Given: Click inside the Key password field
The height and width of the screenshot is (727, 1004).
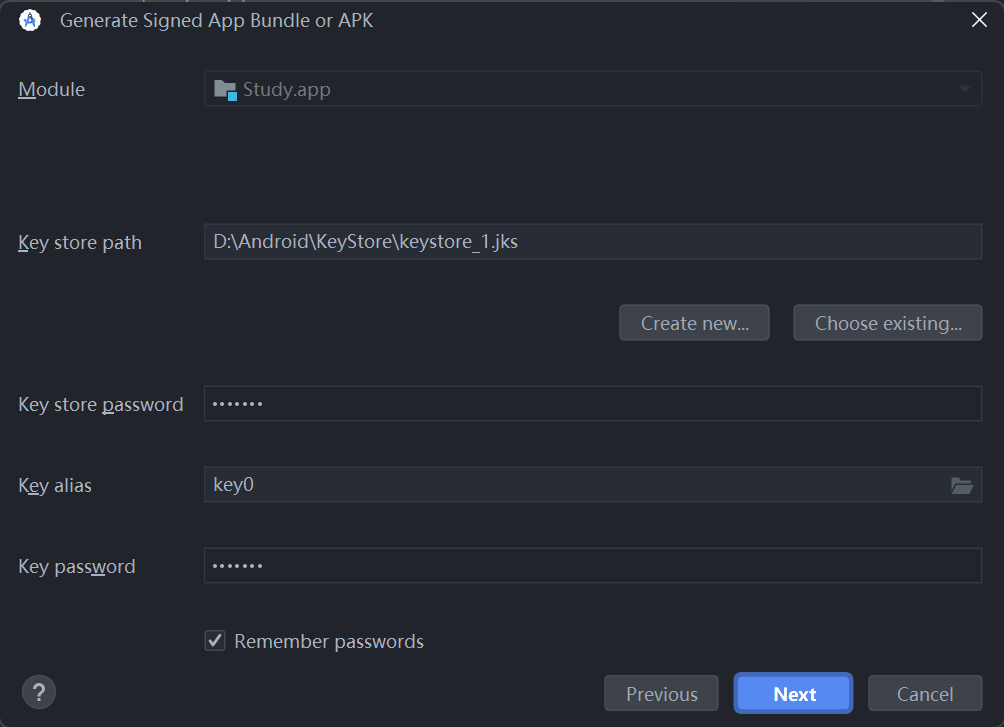Looking at the screenshot, I should 593,566.
